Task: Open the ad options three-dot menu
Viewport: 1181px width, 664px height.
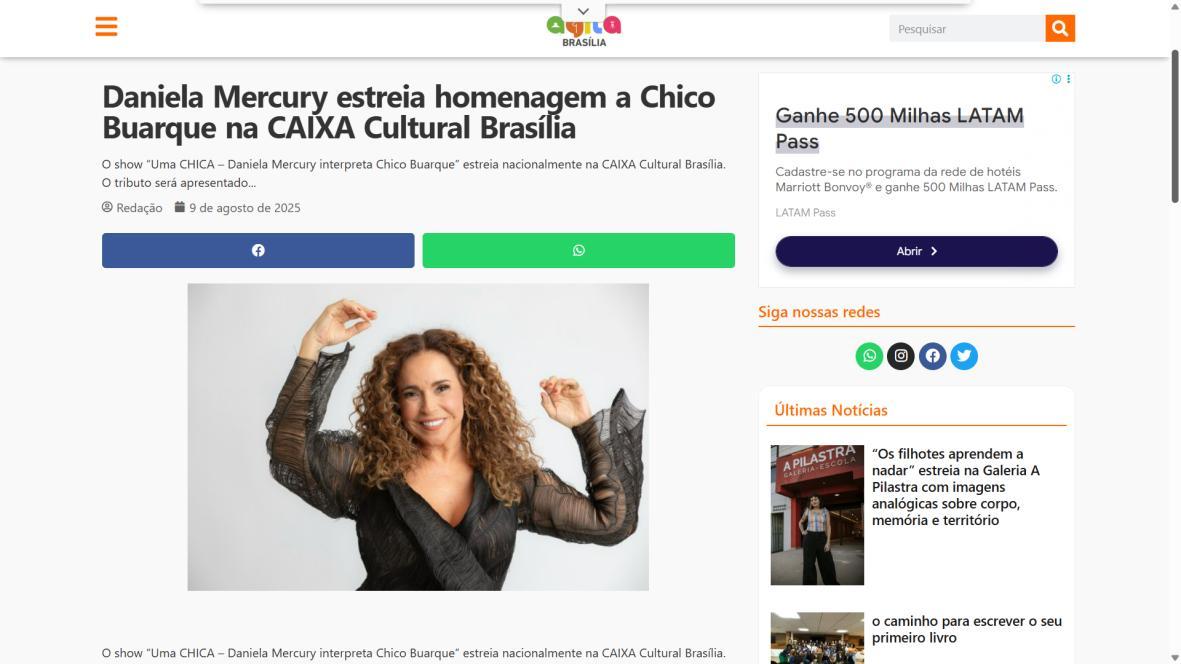Action: (x=1068, y=79)
